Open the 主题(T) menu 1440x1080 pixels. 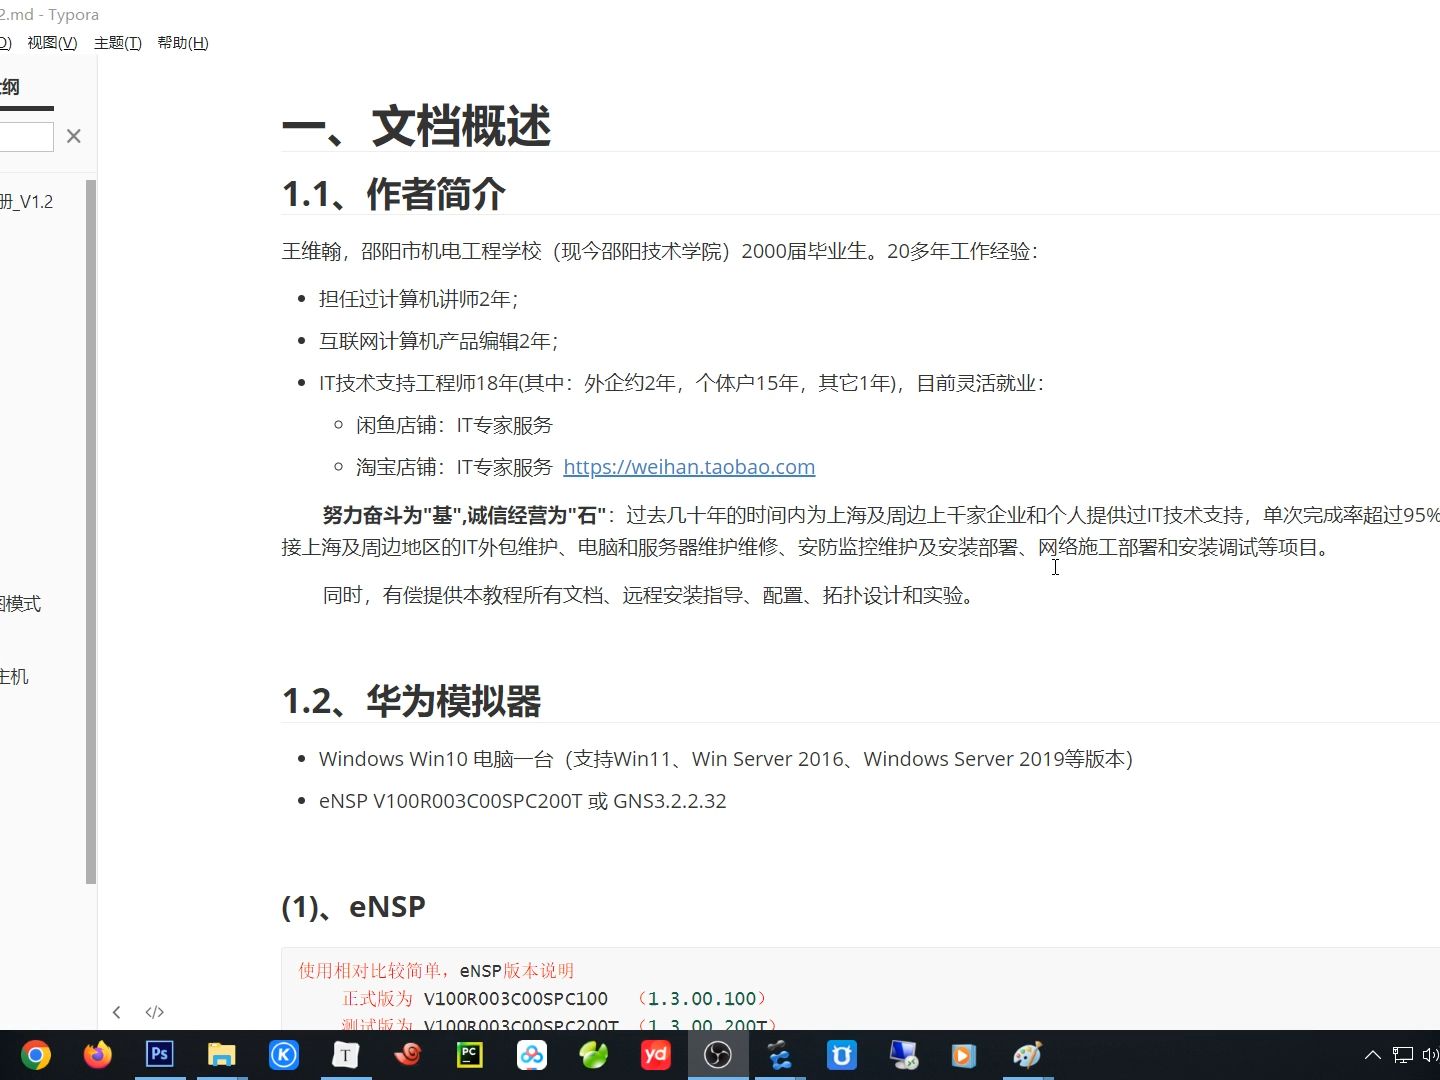click(x=117, y=43)
